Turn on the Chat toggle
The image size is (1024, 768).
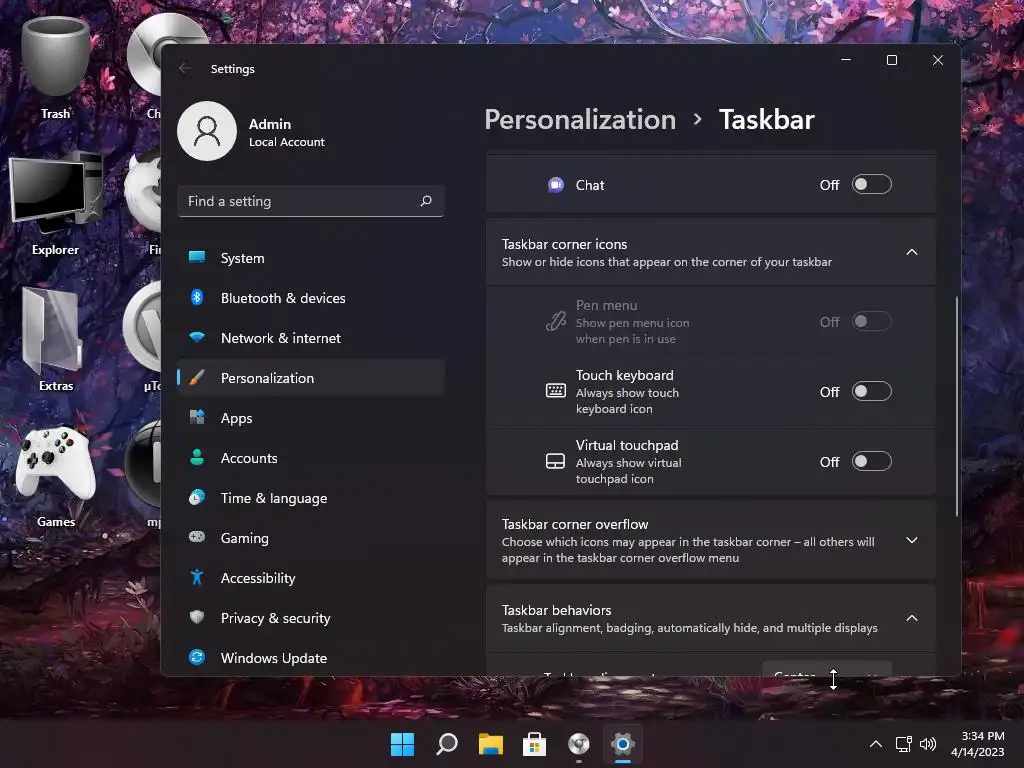click(x=871, y=184)
